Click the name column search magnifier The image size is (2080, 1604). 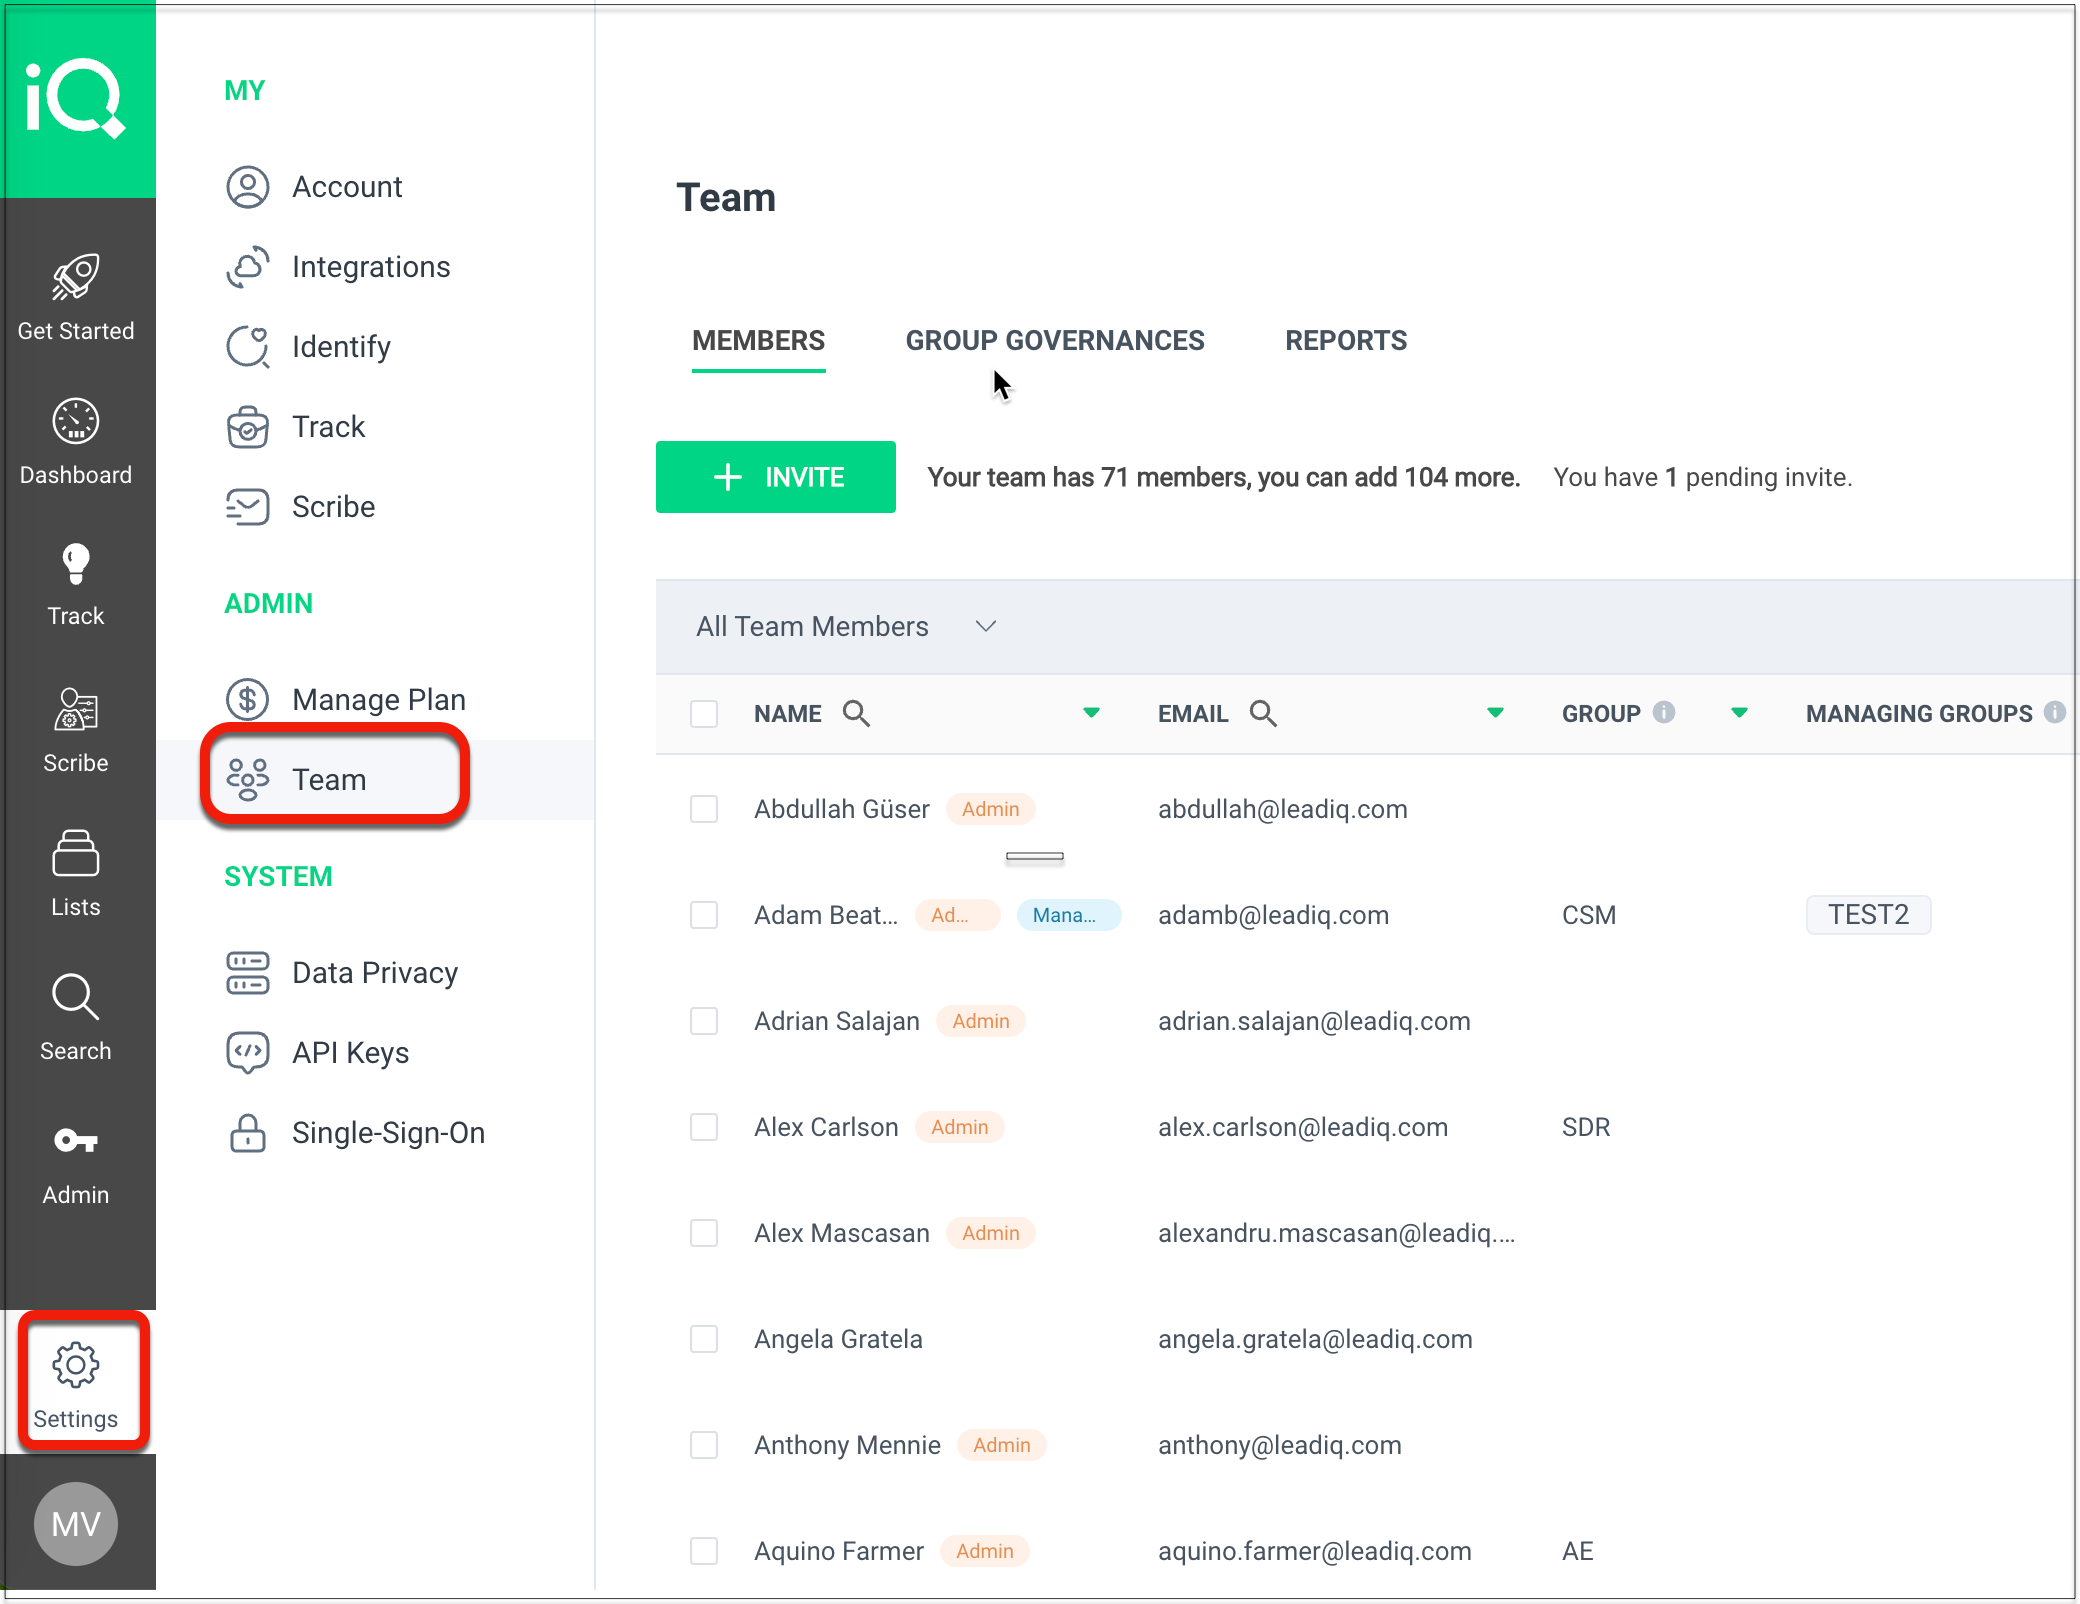[x=856, y=713]
